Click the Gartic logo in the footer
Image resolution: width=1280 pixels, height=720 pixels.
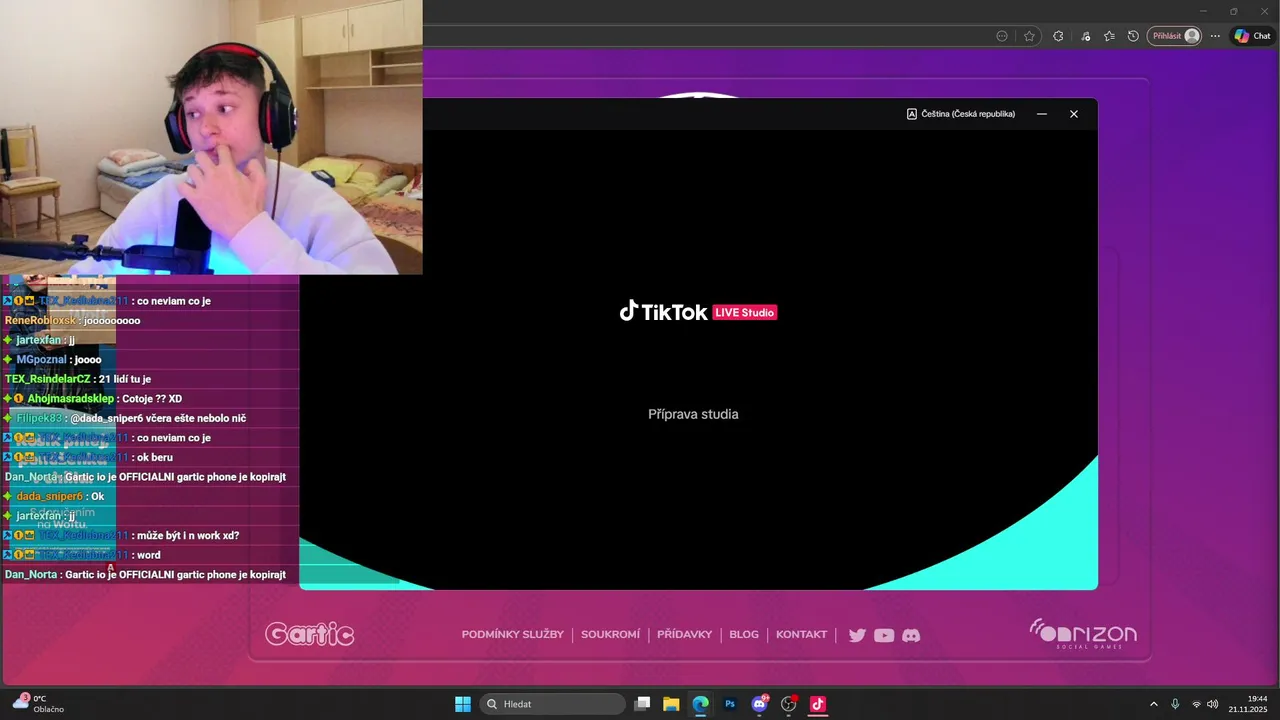[x=310, y=634]
